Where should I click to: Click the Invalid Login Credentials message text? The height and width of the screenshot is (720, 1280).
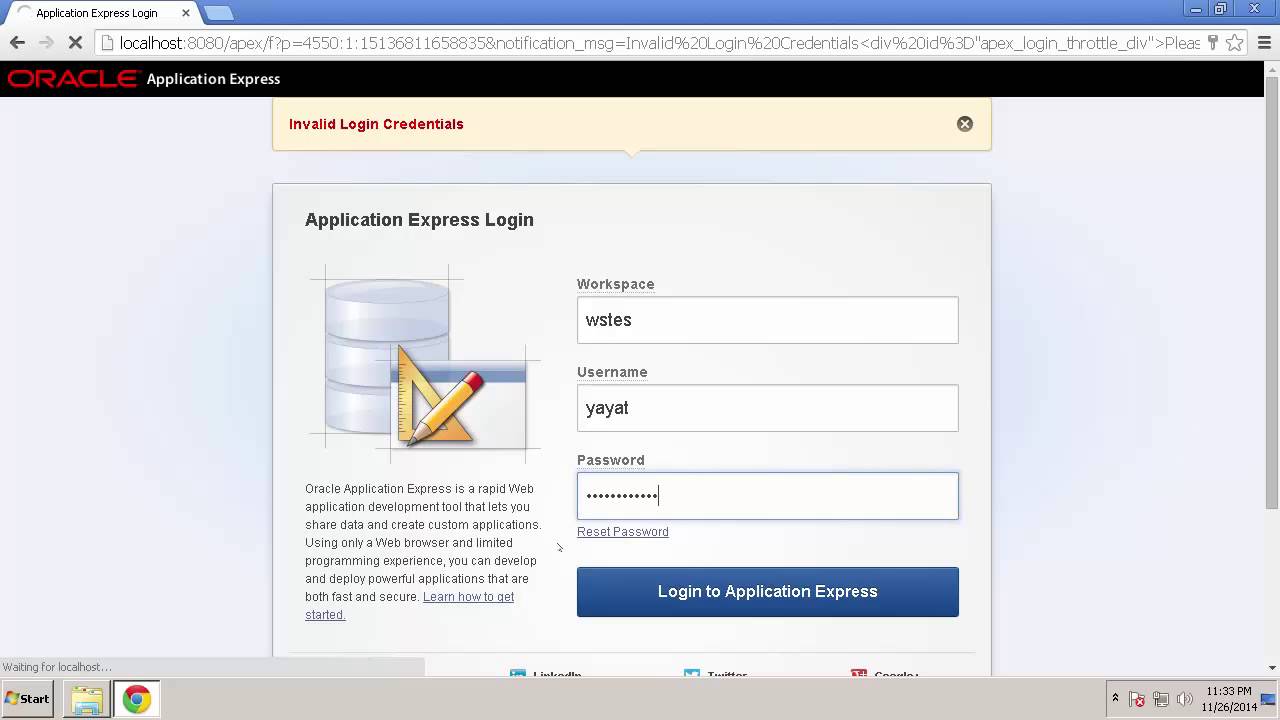(x=376, y=124)
